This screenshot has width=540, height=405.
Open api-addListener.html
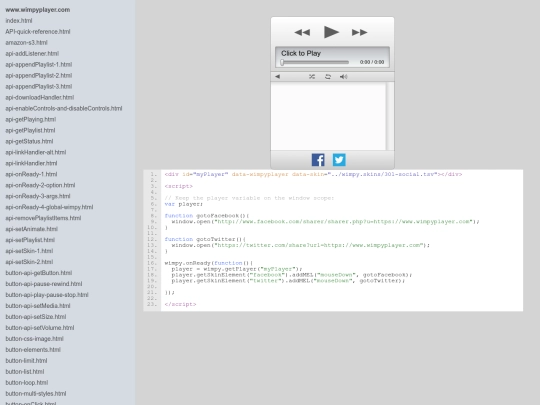coord(32,54)
